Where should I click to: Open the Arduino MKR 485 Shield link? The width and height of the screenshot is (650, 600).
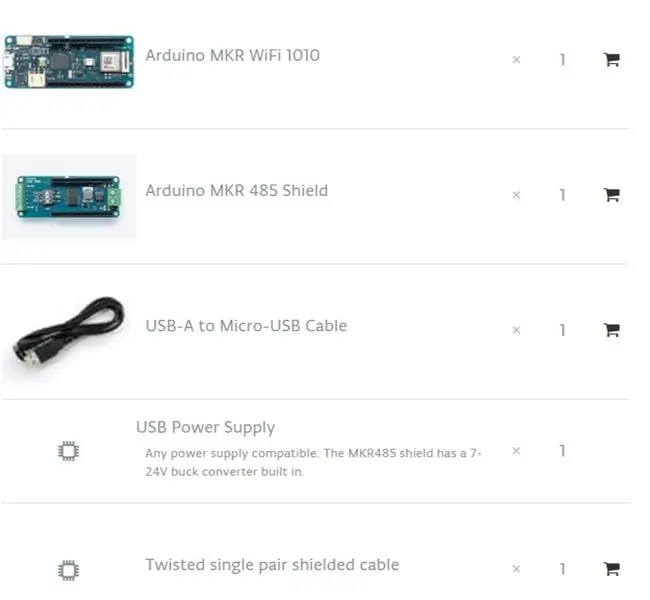(x=237, y=190)
